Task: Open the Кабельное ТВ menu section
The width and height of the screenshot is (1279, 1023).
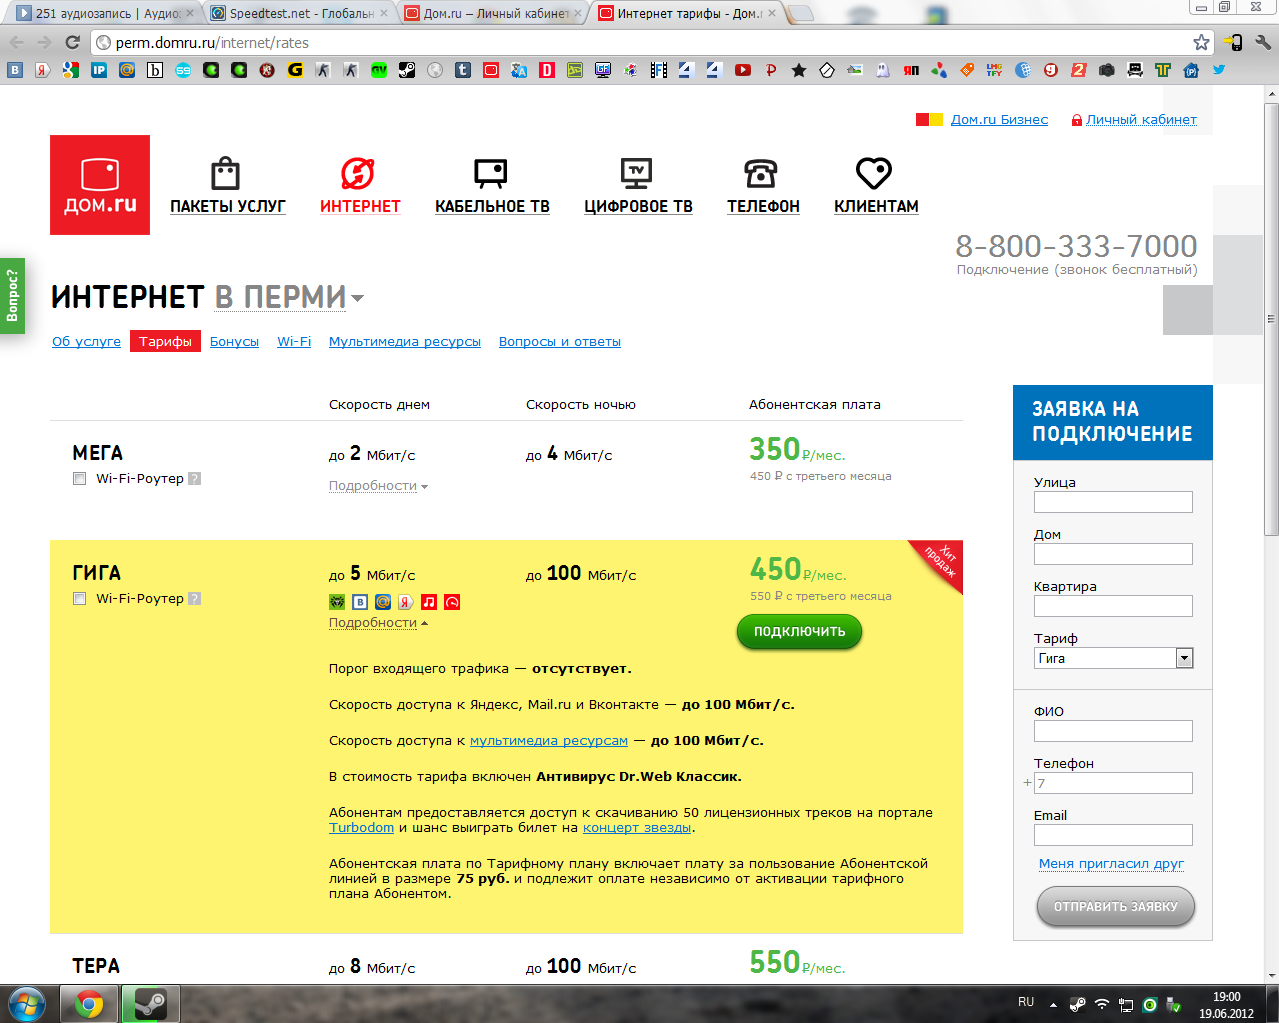Action: pos(492,186)
